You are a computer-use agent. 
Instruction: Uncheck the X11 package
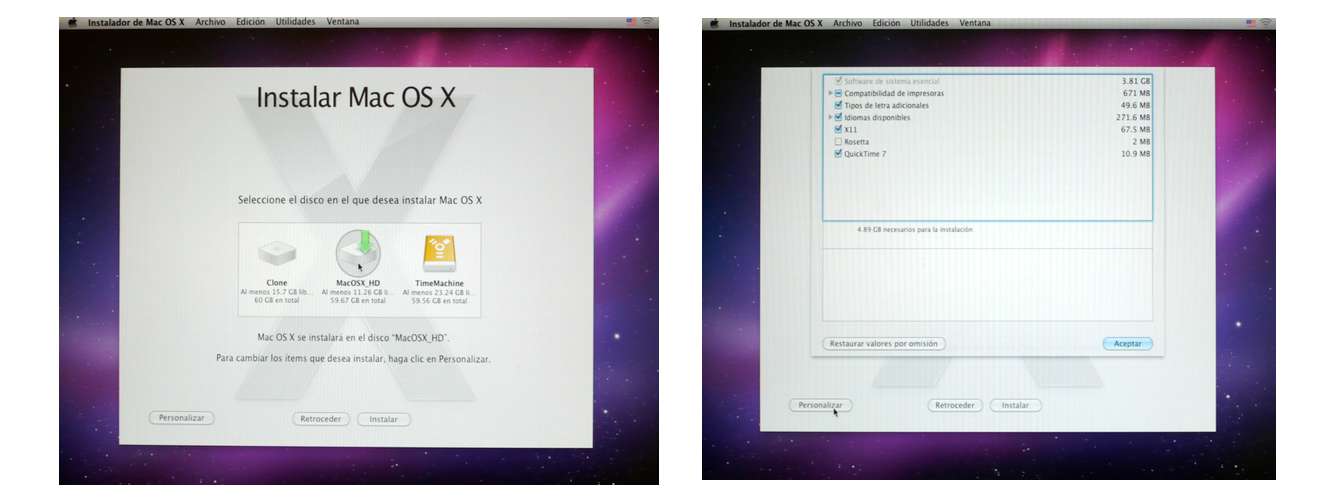pos(838,129)
